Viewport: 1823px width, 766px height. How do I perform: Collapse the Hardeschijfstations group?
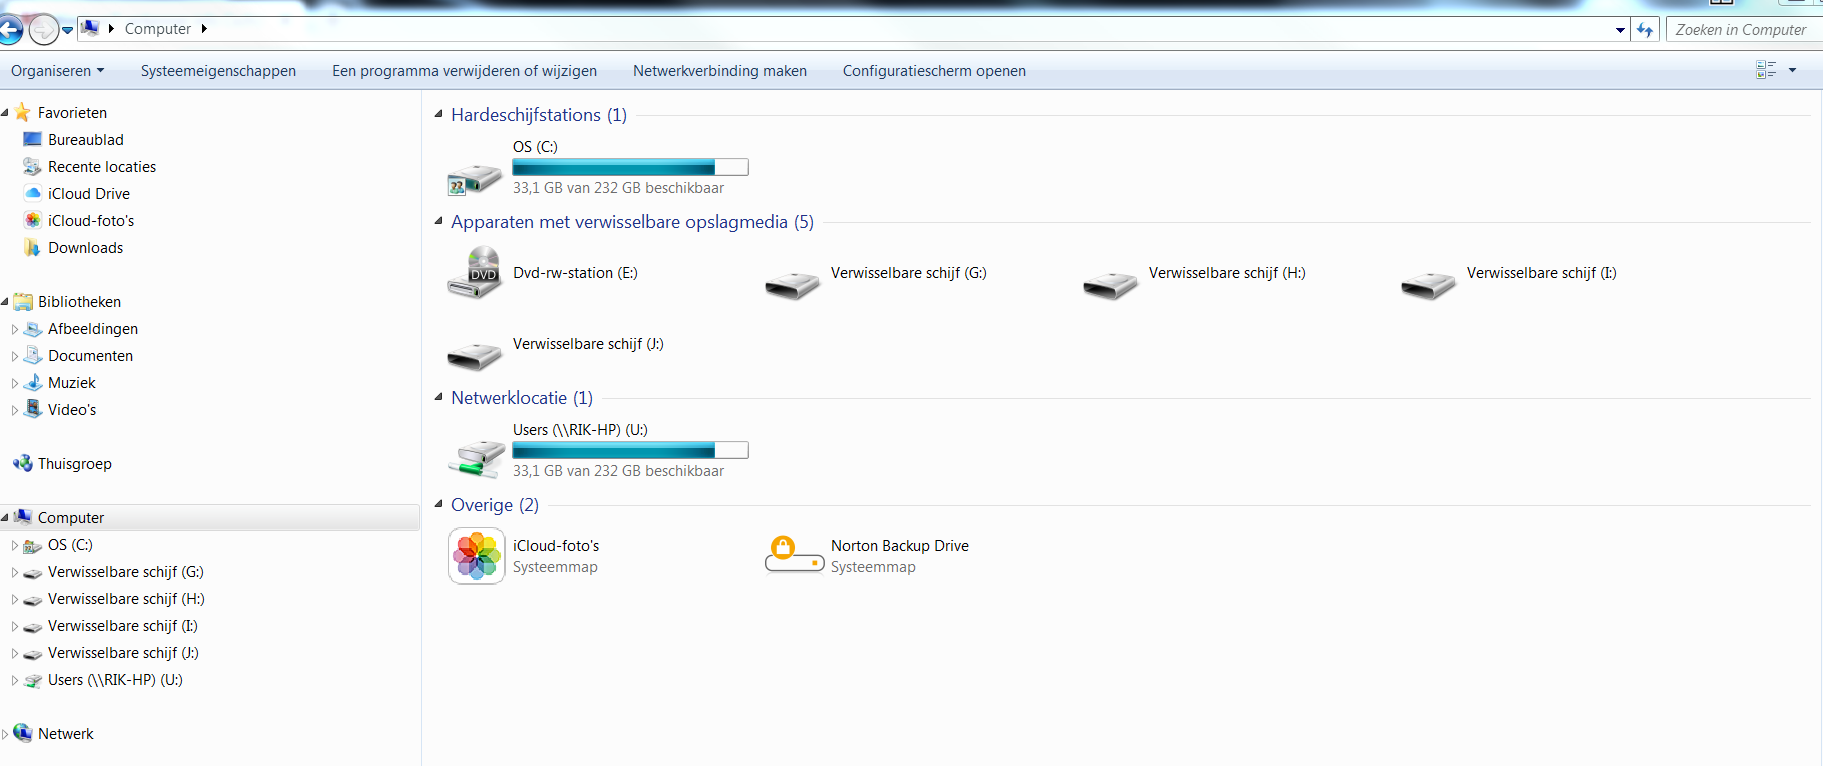(x=438, y=114)
